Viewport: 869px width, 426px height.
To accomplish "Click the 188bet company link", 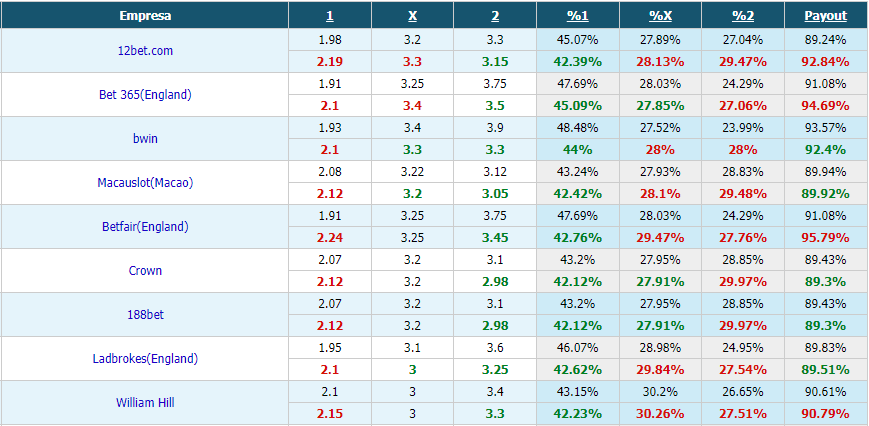I will (145, 315).
